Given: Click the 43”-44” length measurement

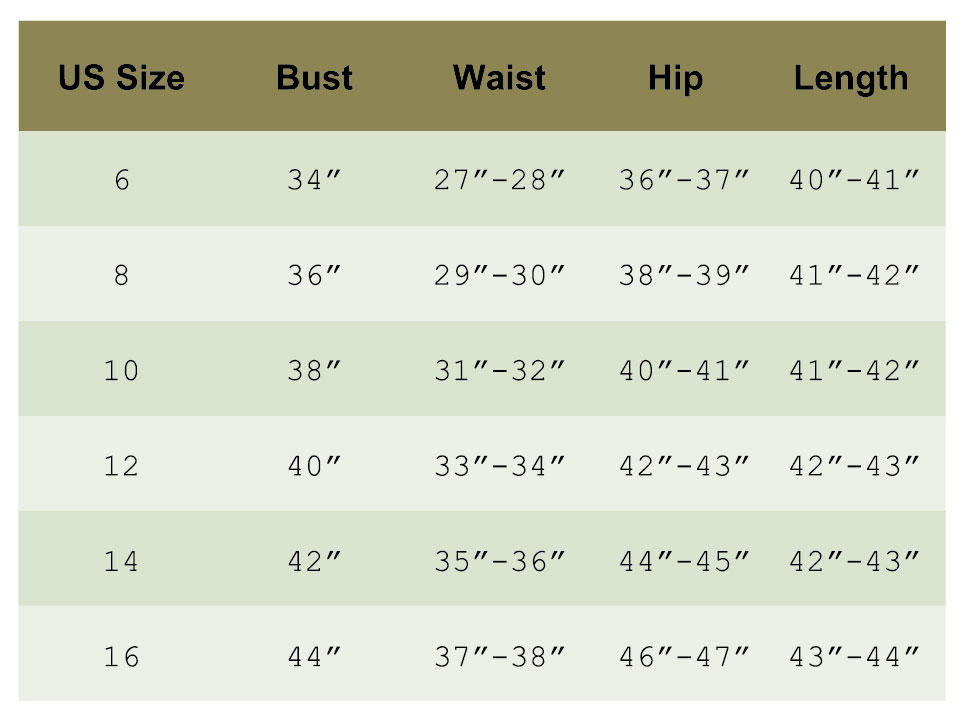Looking at the screenshot, I should click(x=854, y=657).
